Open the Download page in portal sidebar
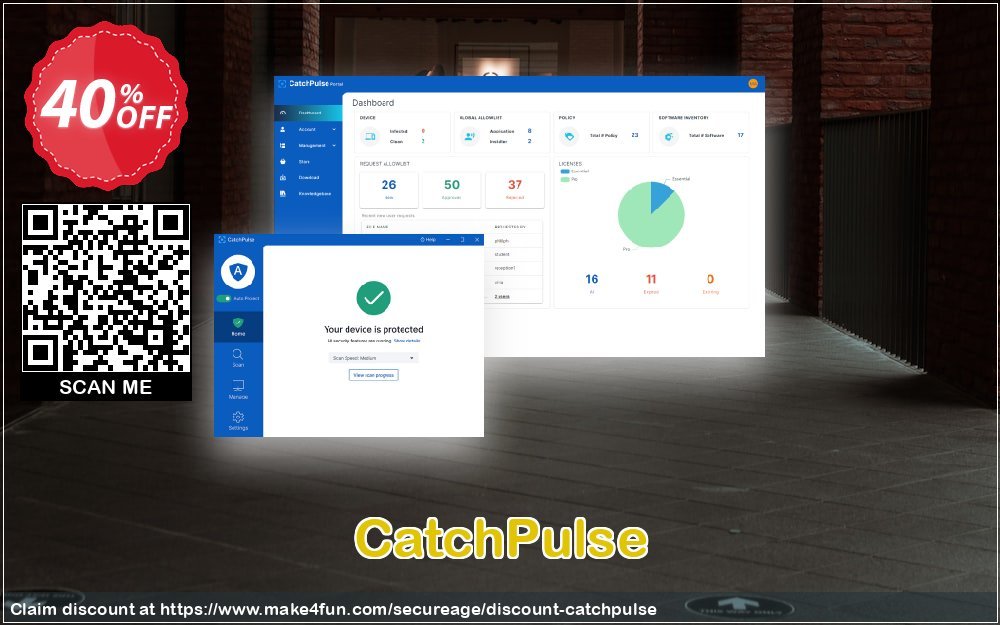This screenshot has height=625, width=1000. pos(309,177)
